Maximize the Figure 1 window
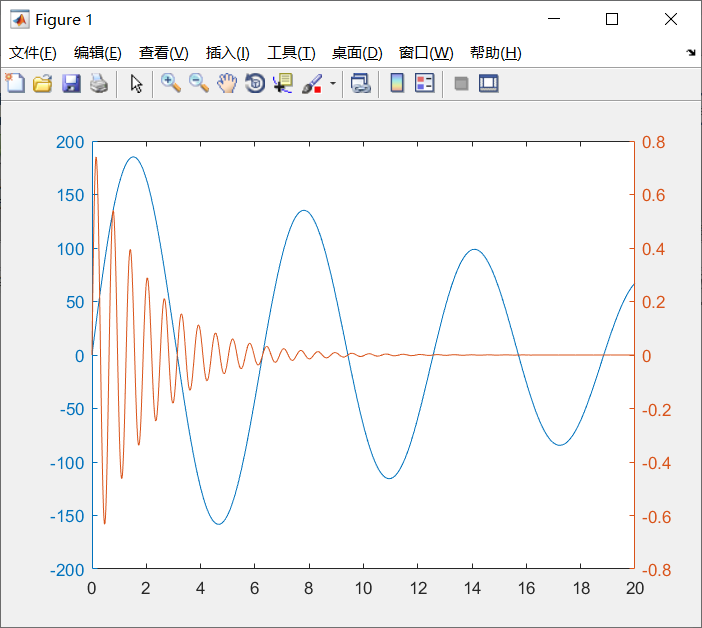This screenshot has width=702, height=628. coord(612,19)
